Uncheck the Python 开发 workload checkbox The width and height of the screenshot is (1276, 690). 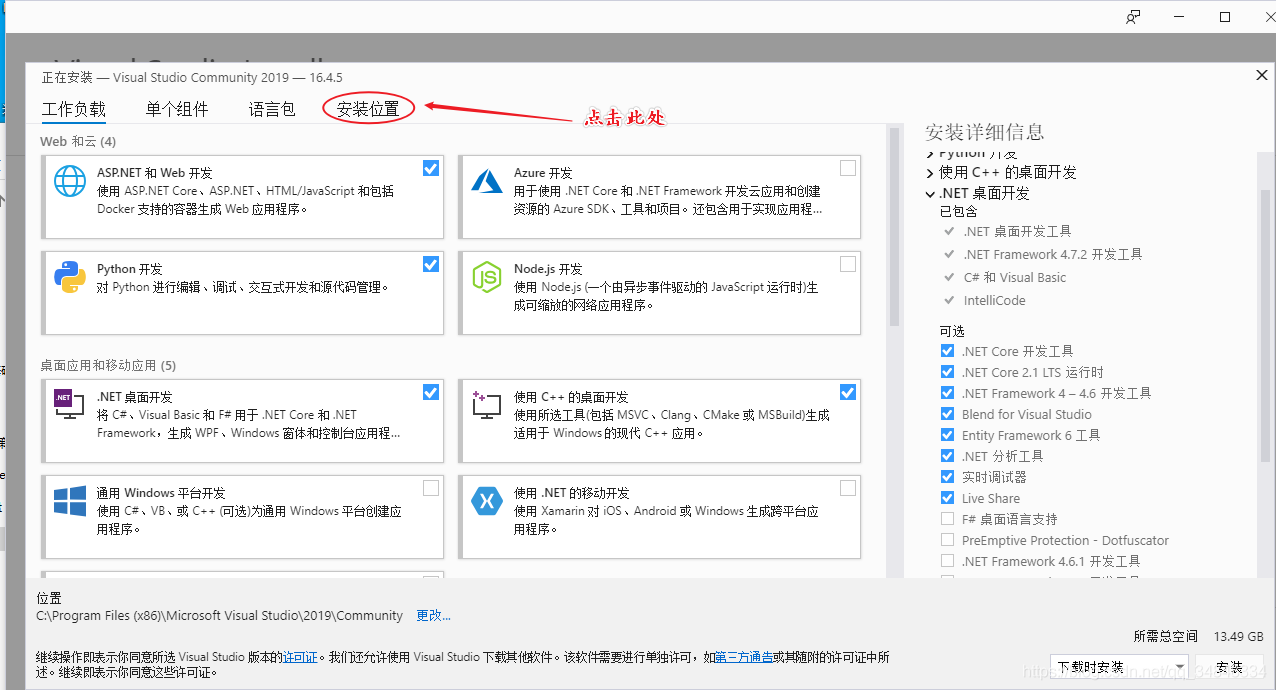click(430, 264)
